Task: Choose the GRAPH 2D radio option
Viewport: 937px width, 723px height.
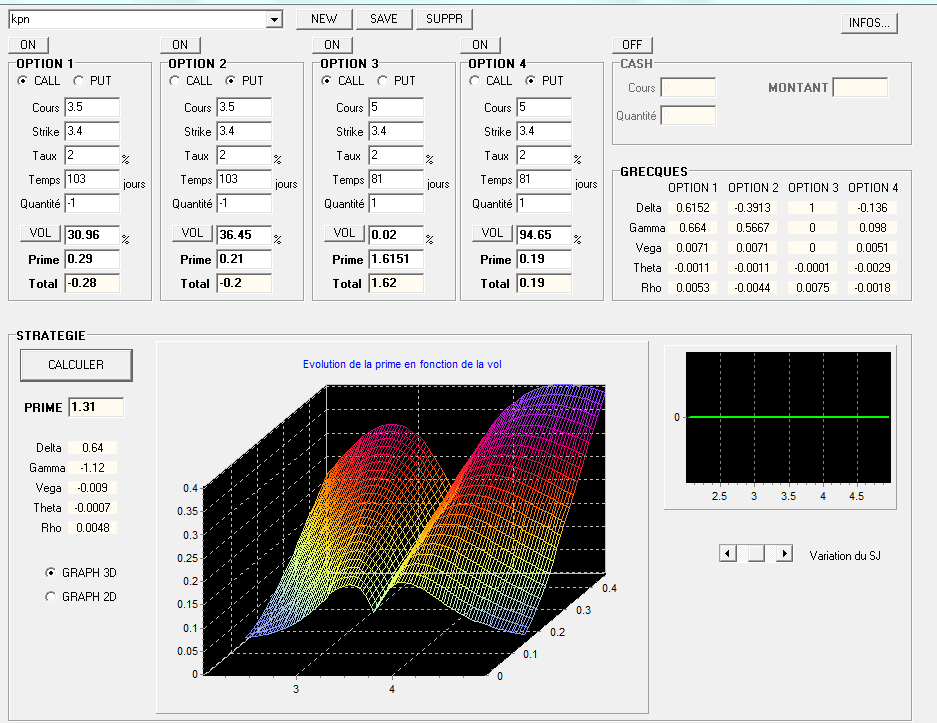Action: coord(51,597)
